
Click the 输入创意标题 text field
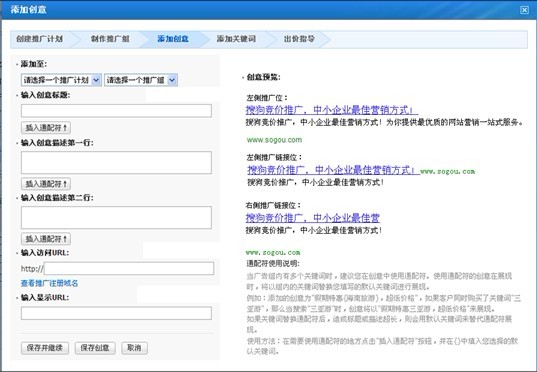point(116,111)
